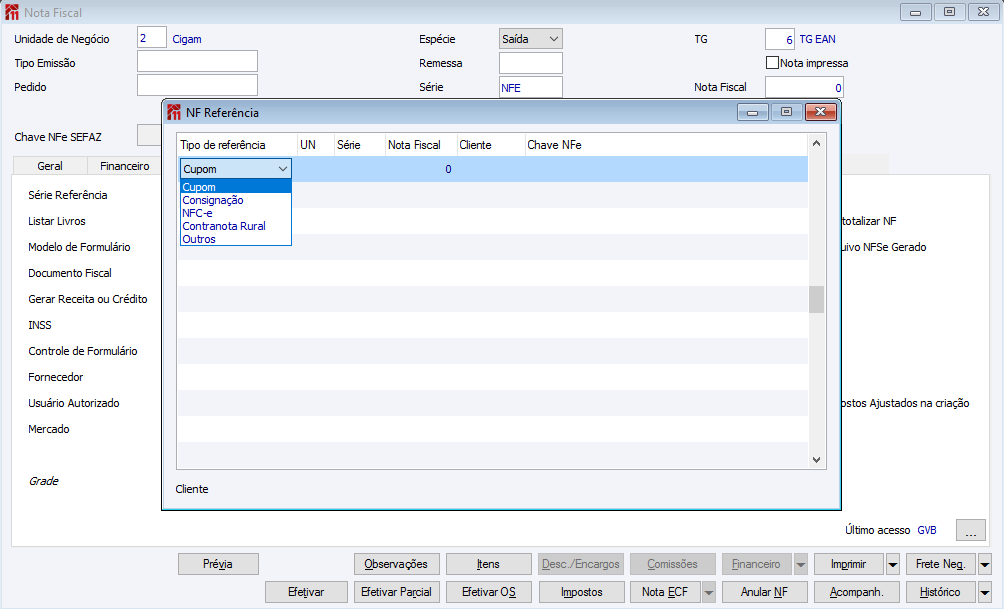The image size is (1004, 609).
Task: Click the Modelo de Formulário label
Action: click(x=79, y=247)
